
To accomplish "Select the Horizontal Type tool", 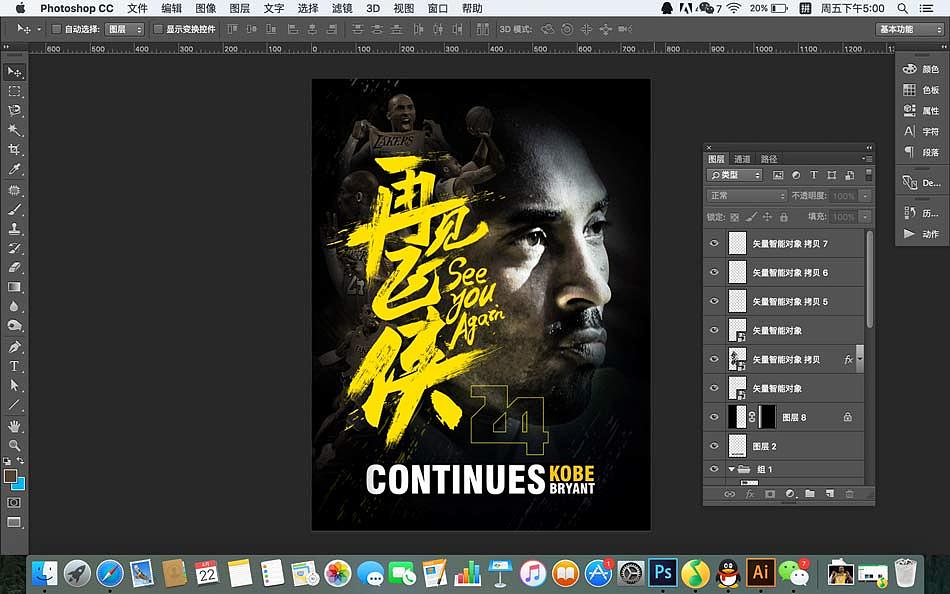I will [x=15, y=366].
